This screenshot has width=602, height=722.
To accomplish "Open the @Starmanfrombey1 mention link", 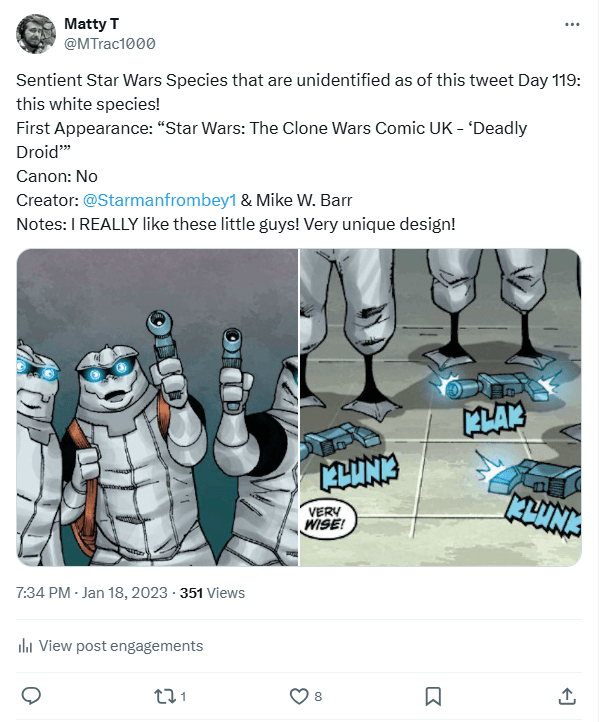I will click(159, 199).
